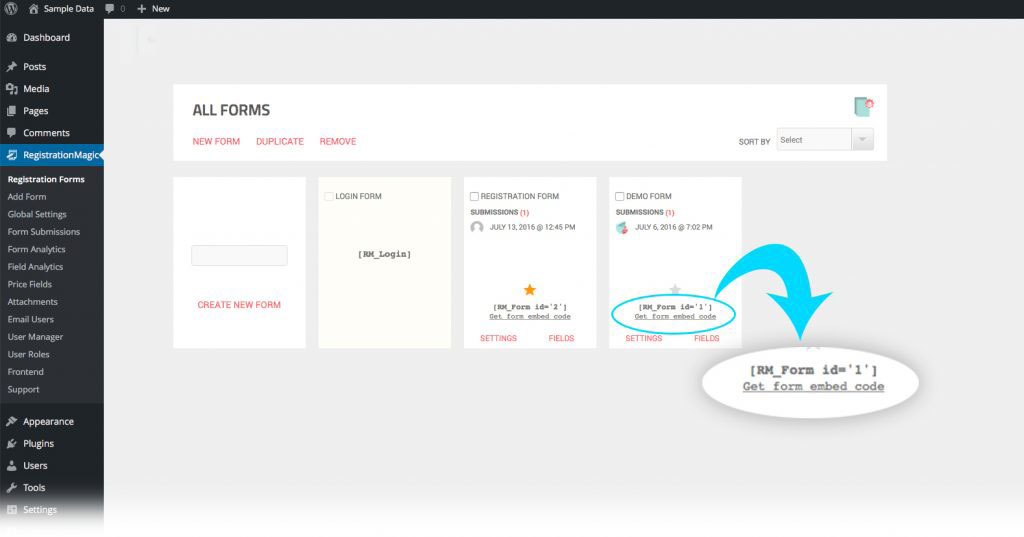Expand the RegistrationMagic sidebar menu
Image resolution: width=1024 pixels, height=537 pixels.
(58, 155)
